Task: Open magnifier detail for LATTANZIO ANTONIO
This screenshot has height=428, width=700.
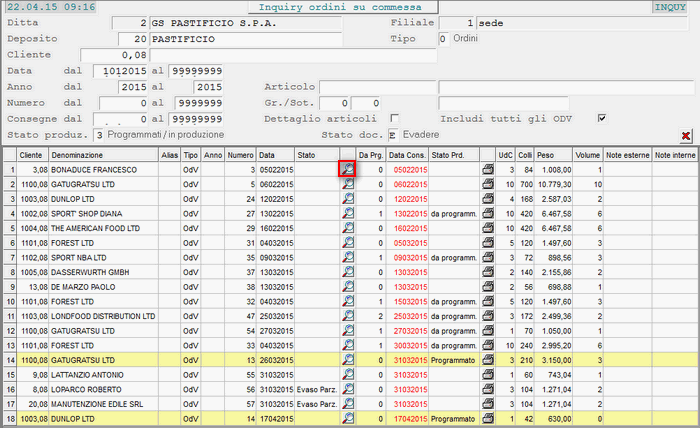Action: click(348, 374)
